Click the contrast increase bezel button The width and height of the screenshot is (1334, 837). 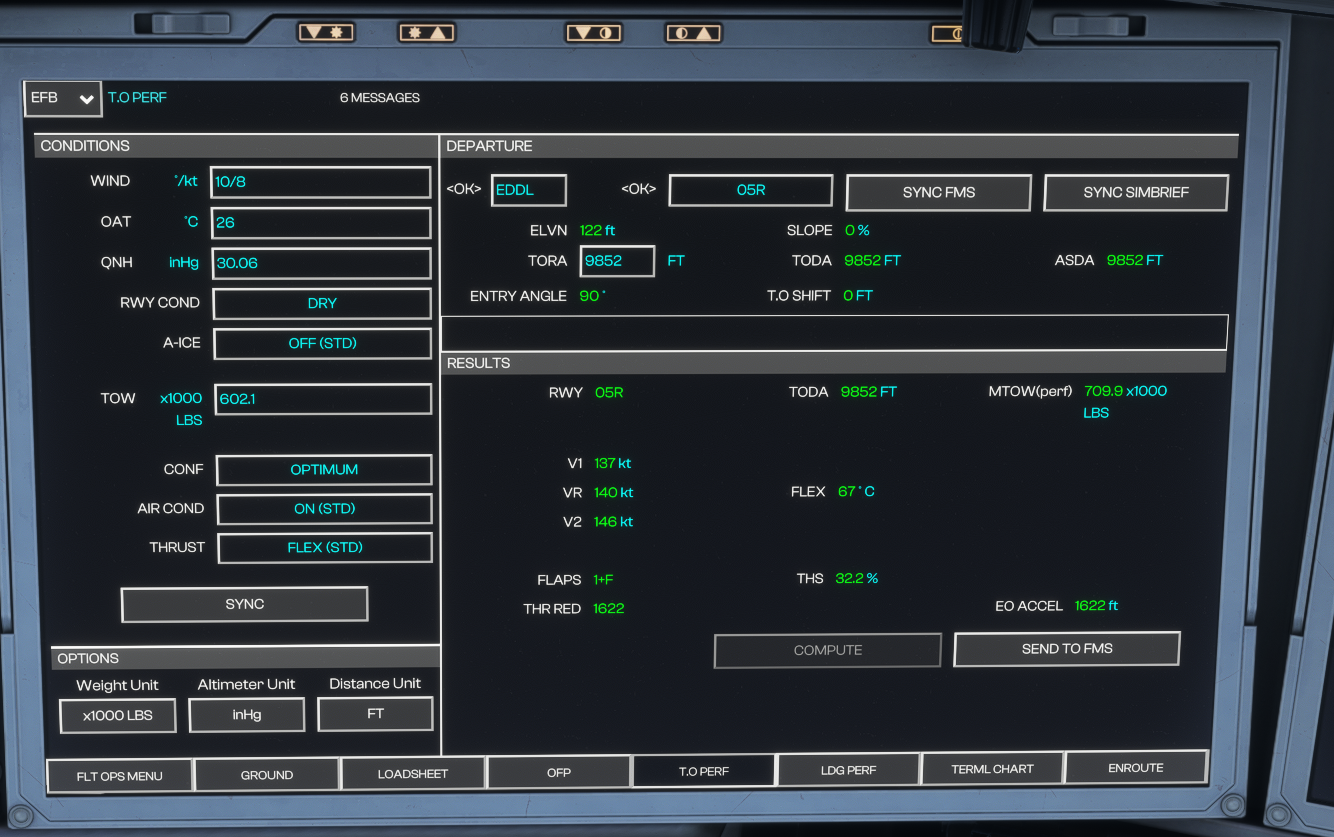tap(693, 33)
